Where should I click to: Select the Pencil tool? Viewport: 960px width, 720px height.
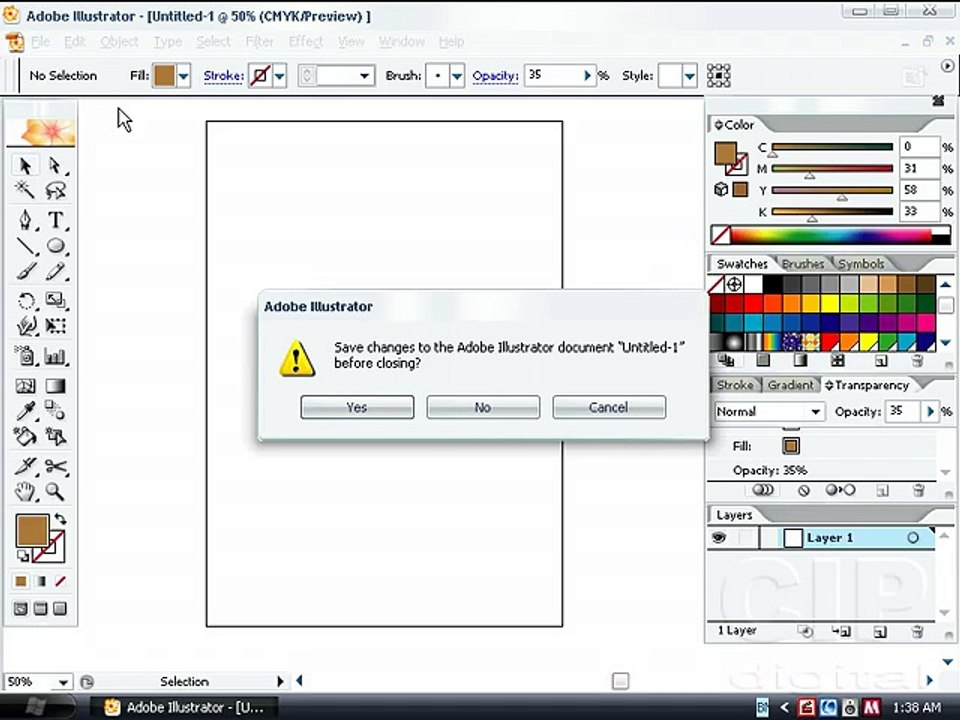pyautogui.click(x=55, y=271)
